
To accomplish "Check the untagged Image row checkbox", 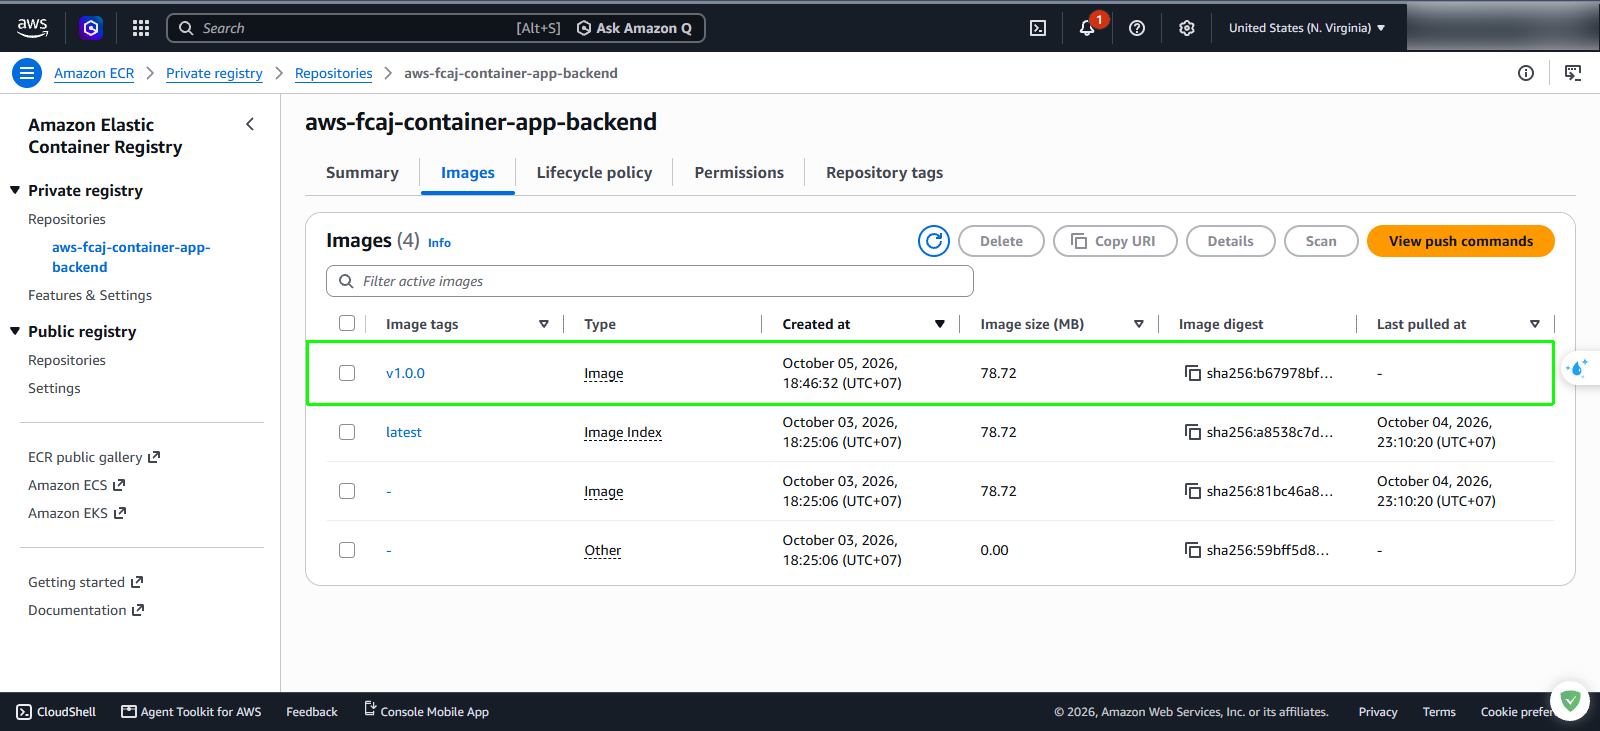I will 347,491.
